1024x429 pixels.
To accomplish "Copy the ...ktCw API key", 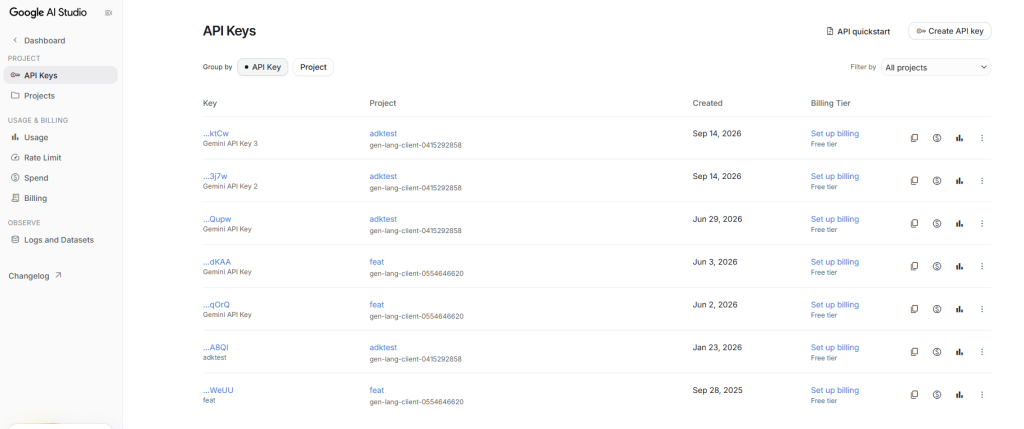I will point(914,138).
